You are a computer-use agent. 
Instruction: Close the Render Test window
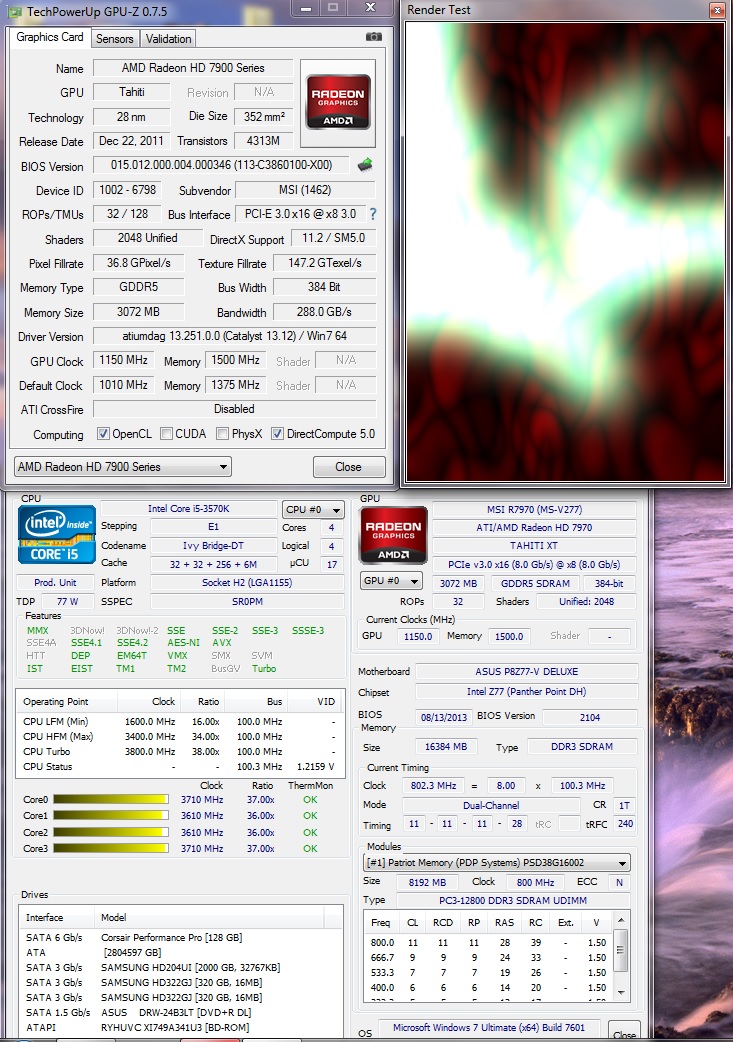pyautogui.click(x=717, y=9)
